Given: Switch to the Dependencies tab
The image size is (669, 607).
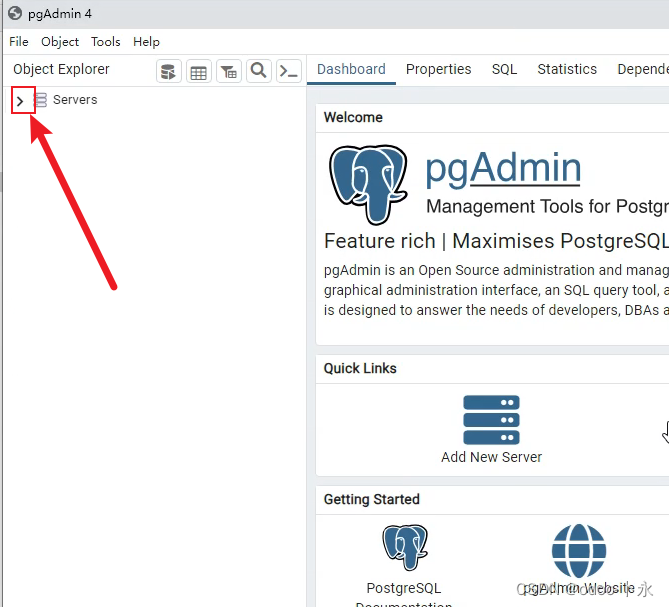Looking at the screenshot, I should coord(643,69).
